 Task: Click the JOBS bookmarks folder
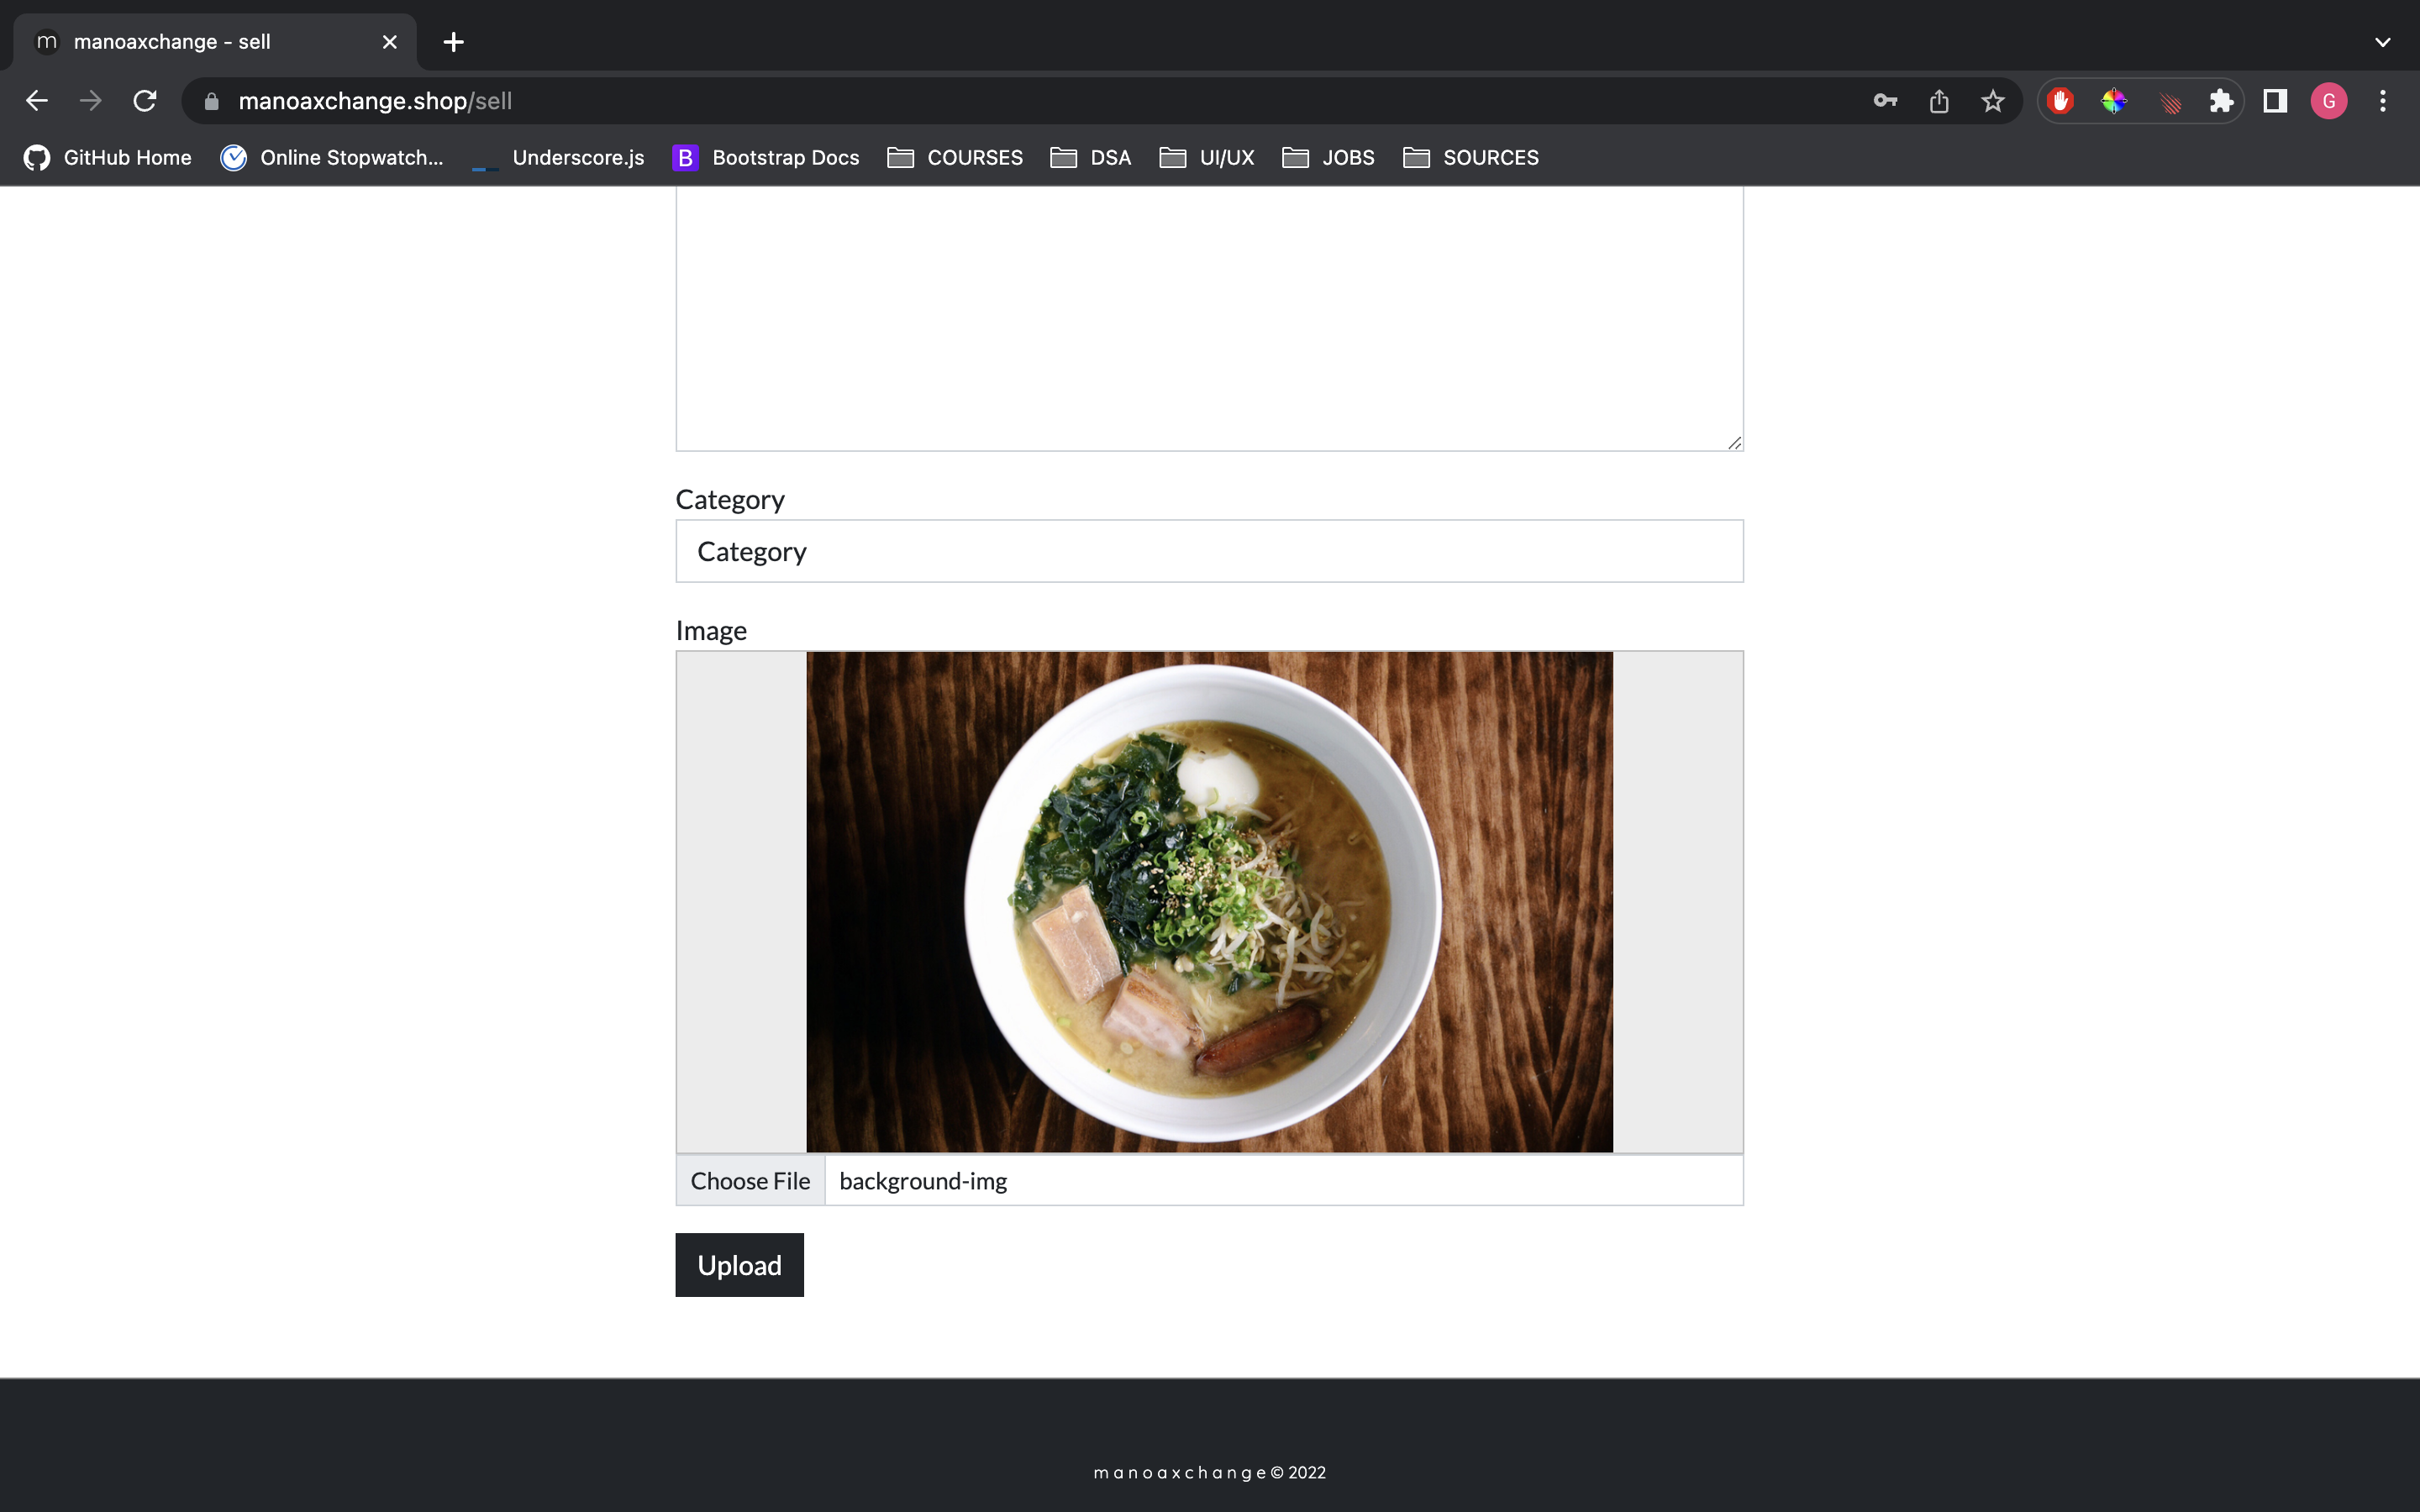tap(1329, 157)
